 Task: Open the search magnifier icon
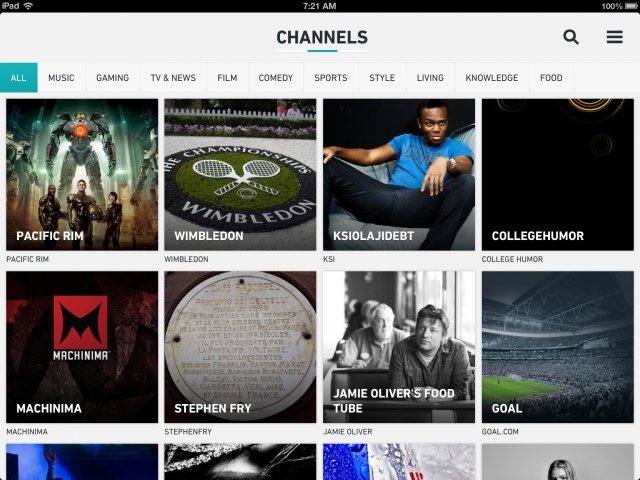571,37
